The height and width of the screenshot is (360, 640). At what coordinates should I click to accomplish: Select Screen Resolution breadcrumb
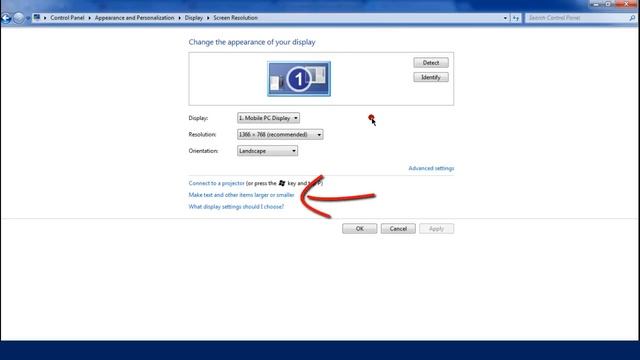(x=236, y=18)
